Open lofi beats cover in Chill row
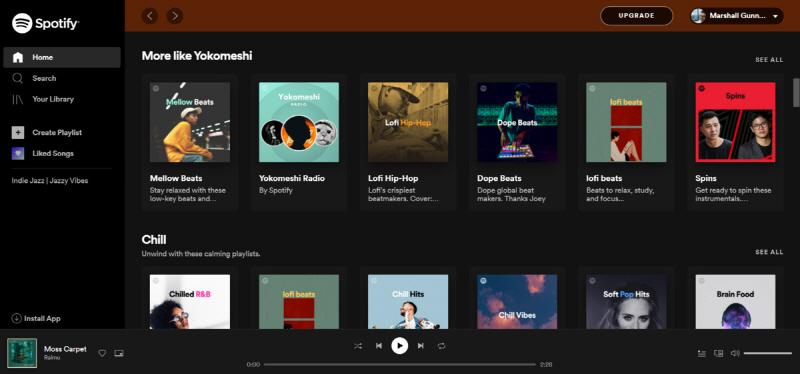This screenshot has width=800, height=374. click(x=299, y=302)
